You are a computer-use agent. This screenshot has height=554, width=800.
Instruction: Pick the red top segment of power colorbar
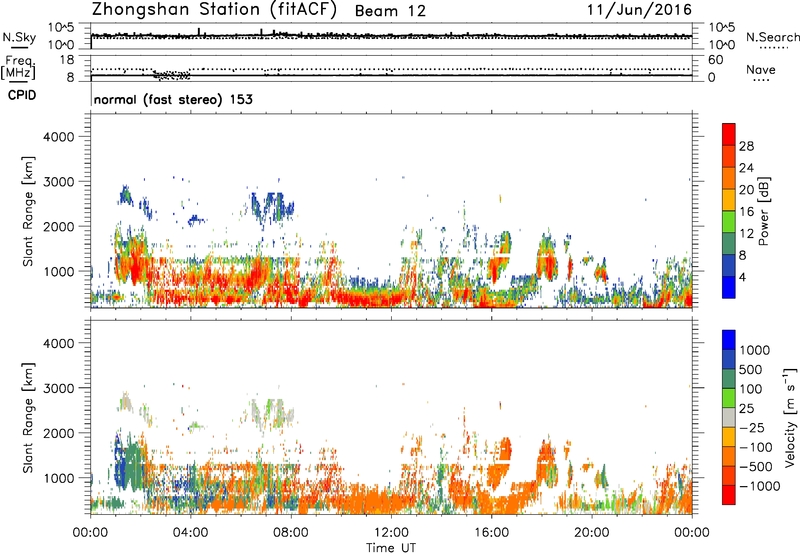tap(729, 135)
